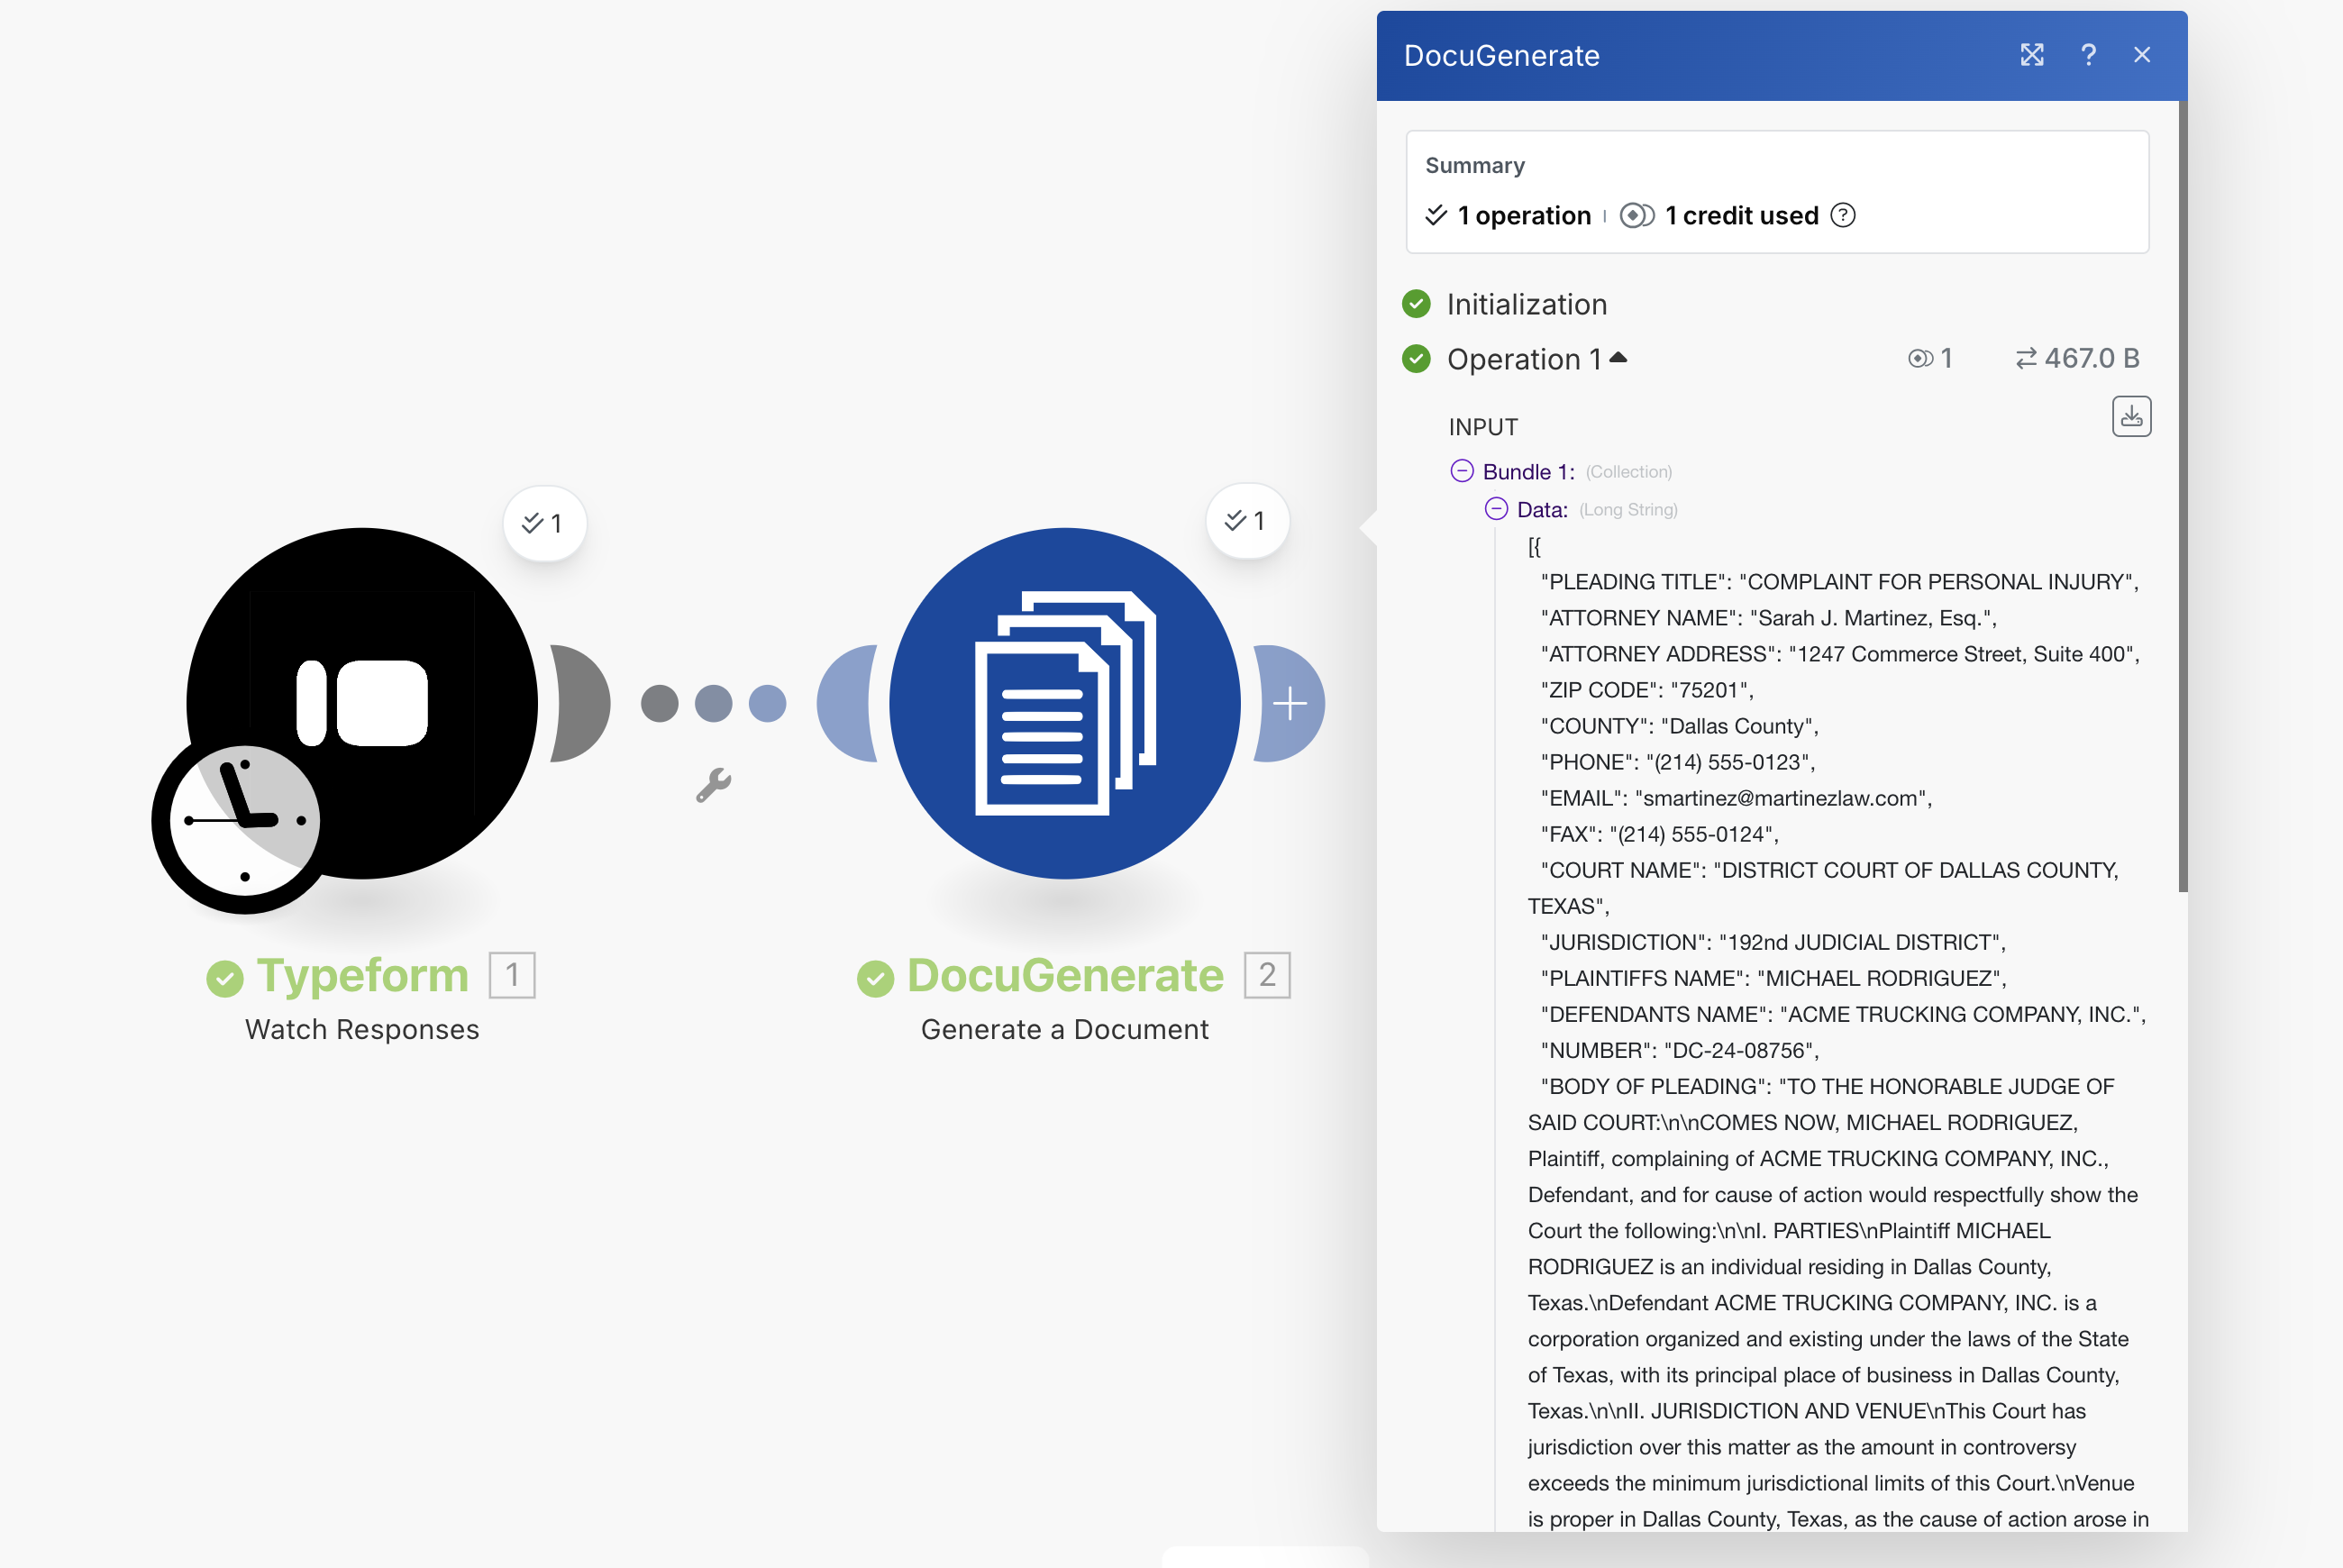Click the 1 operation summary text
Viewport: 2343px width, 1568px height.
[1524, 215]
